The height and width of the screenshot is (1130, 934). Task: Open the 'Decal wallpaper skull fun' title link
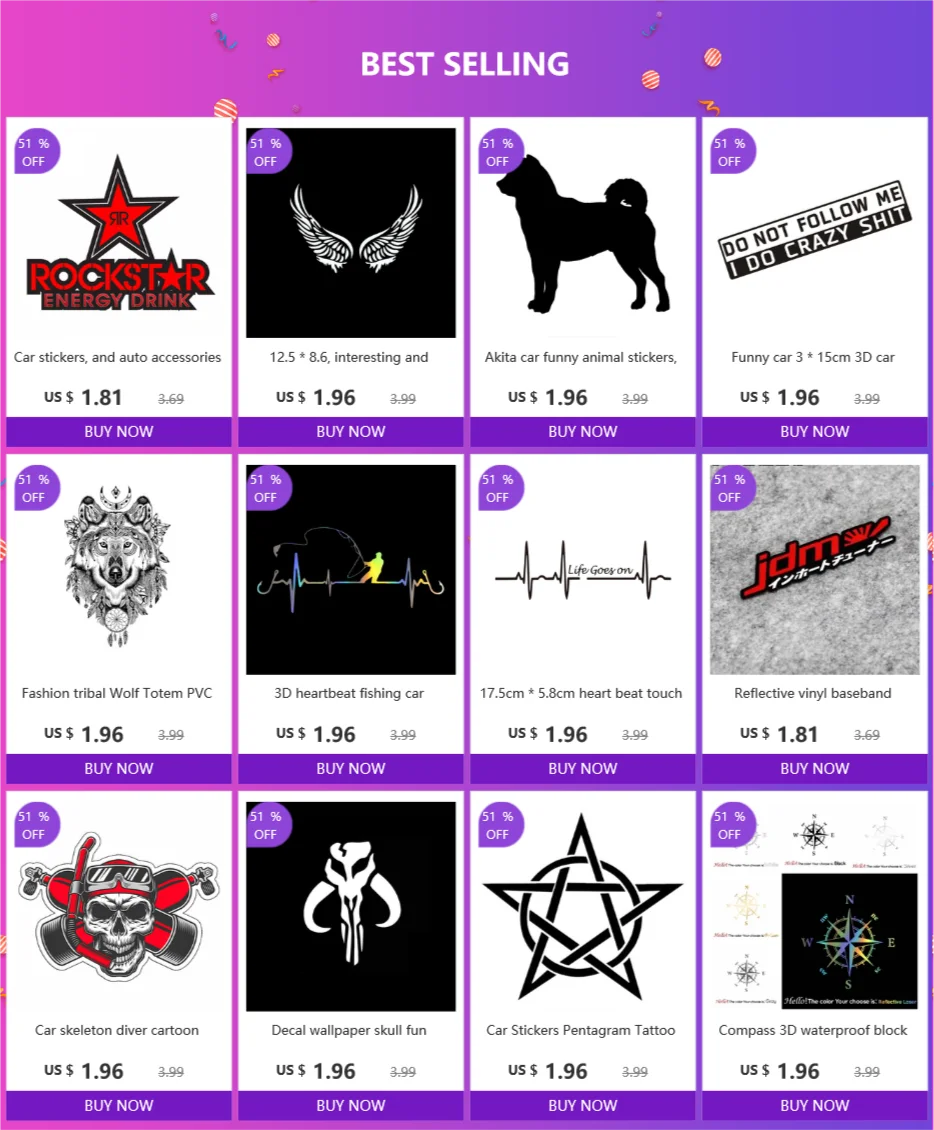[x=349, y=1031]
